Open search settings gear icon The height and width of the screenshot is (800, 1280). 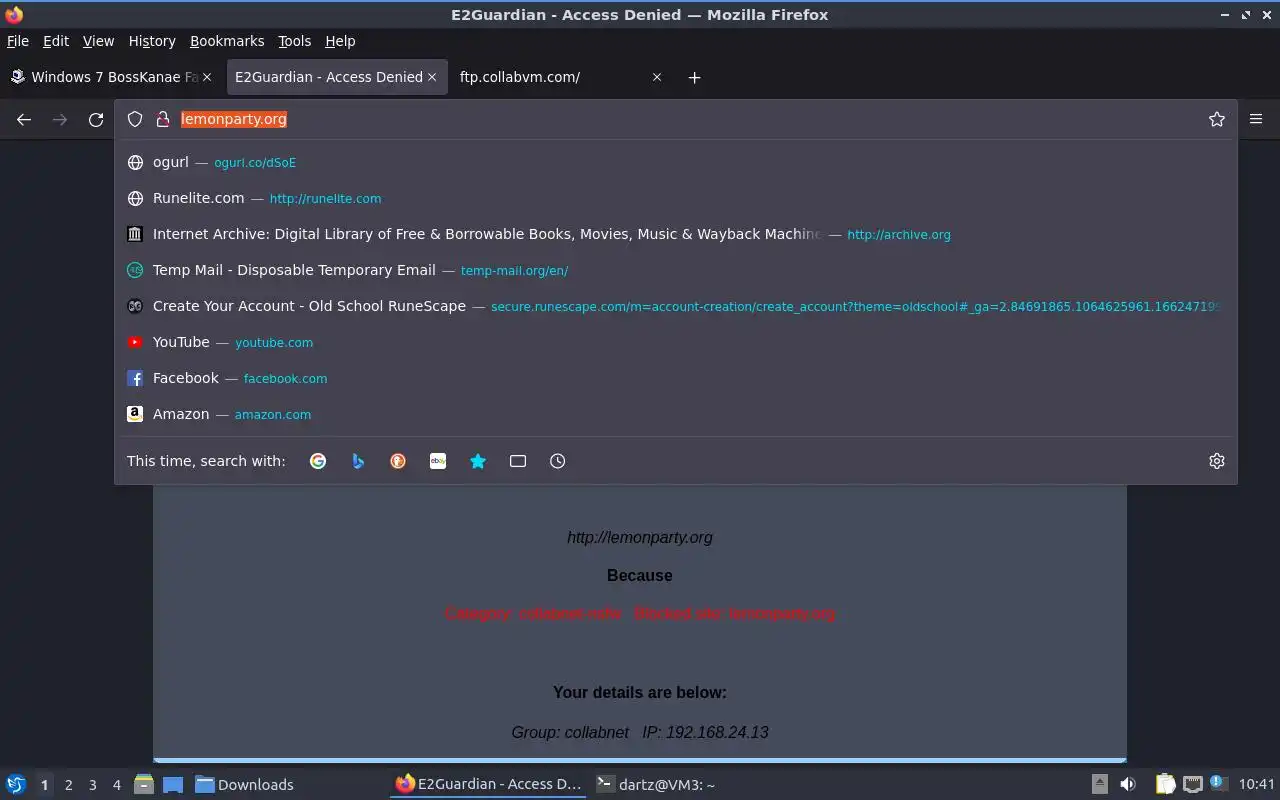[x=1217, y=461]
